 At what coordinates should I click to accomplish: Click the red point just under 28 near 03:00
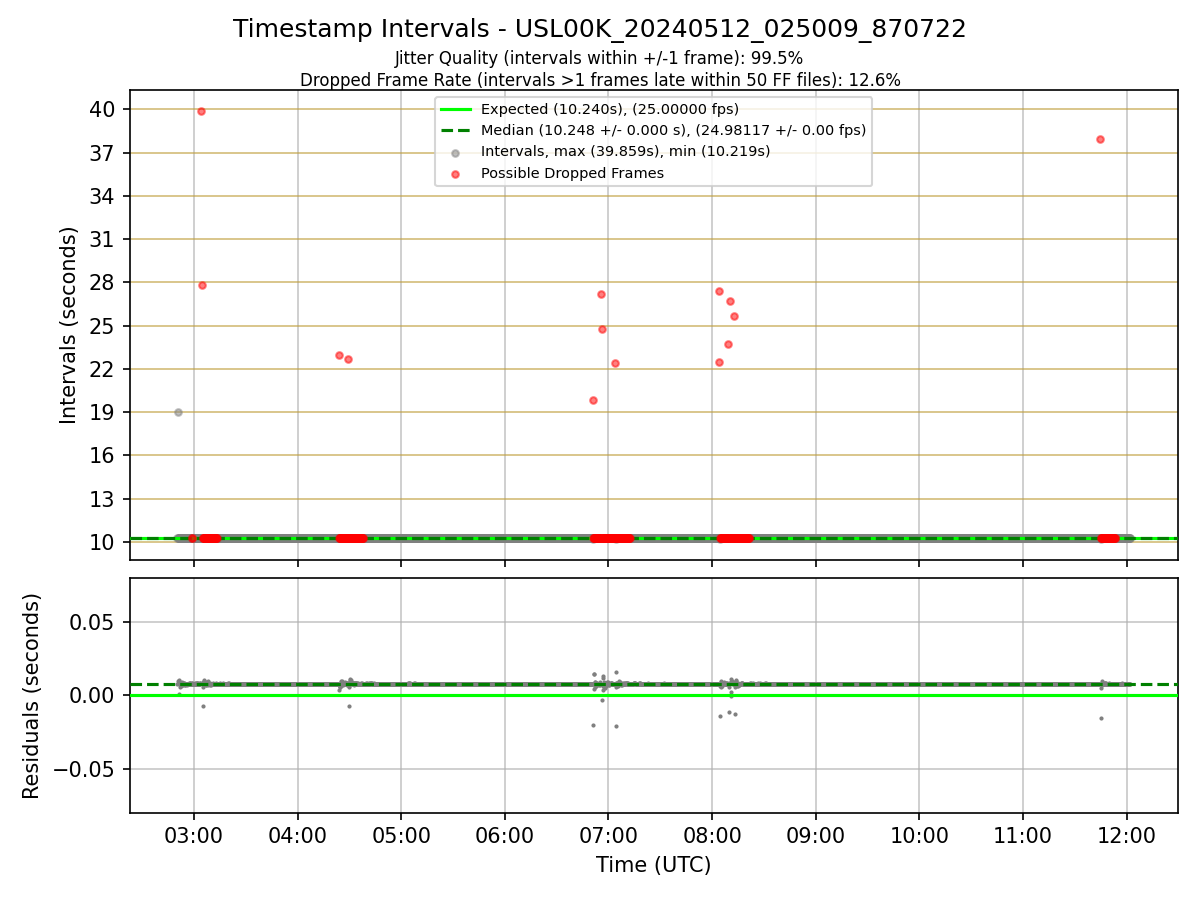click(202, 285)
